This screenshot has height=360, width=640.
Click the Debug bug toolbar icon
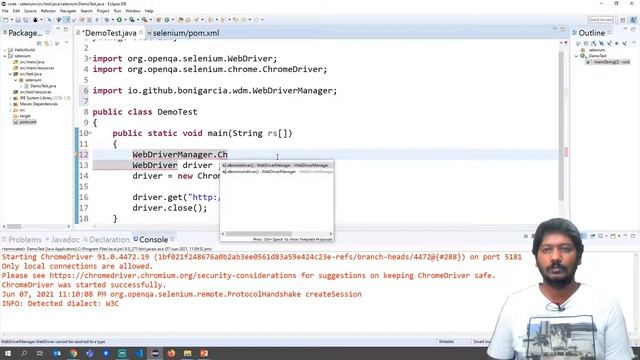coord(107,20)
